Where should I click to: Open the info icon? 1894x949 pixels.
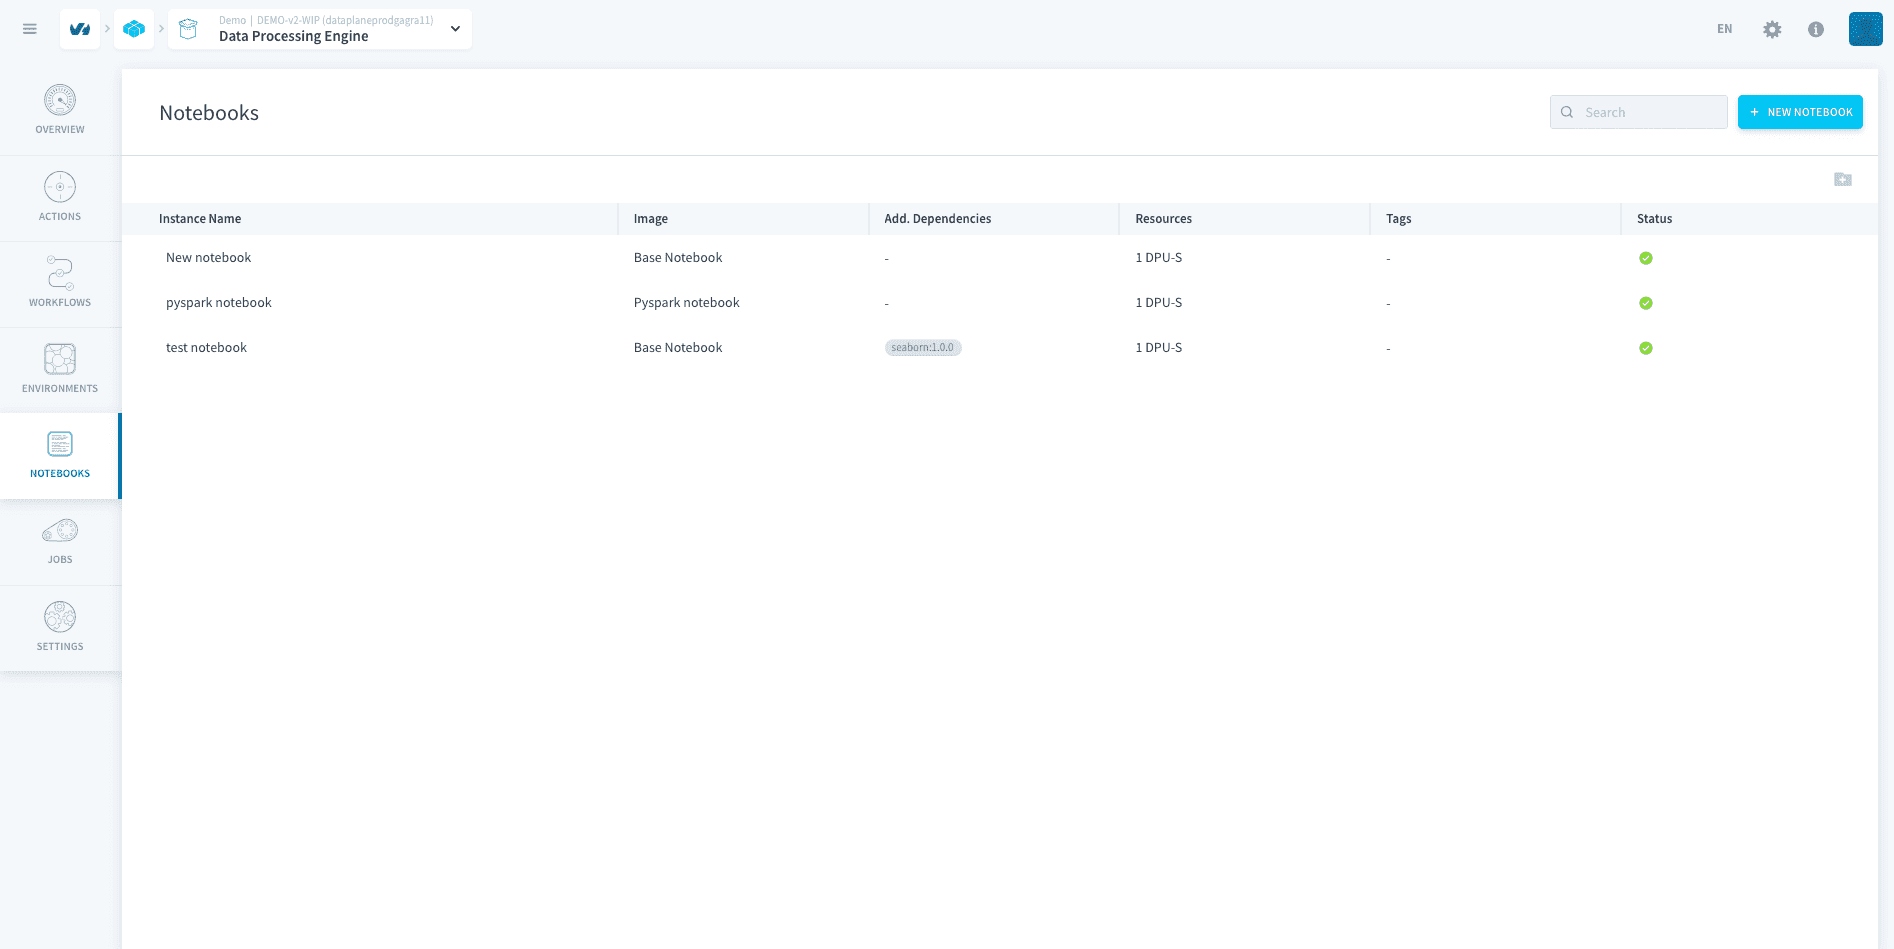[x=1816, y=29]
